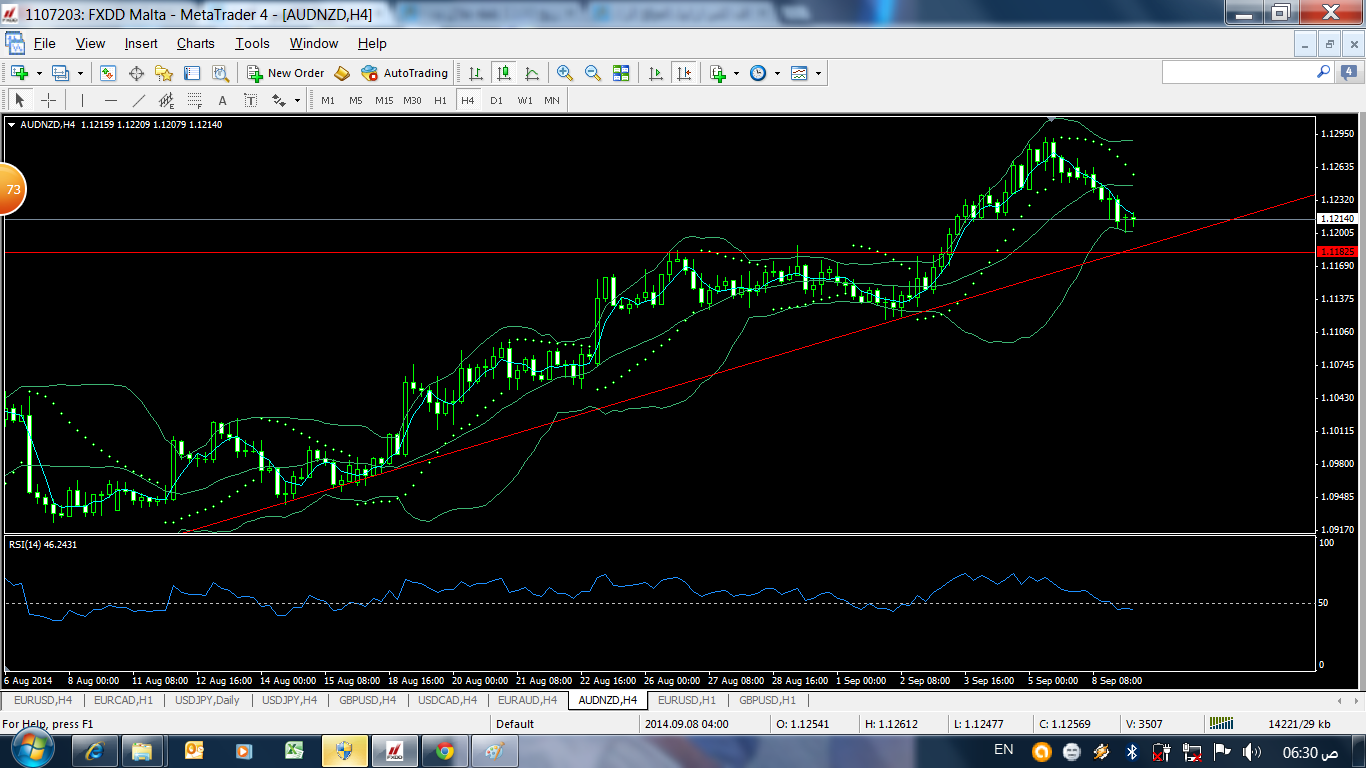Switch to Line Chart display

pyautogui.click(x=531, y=73)
